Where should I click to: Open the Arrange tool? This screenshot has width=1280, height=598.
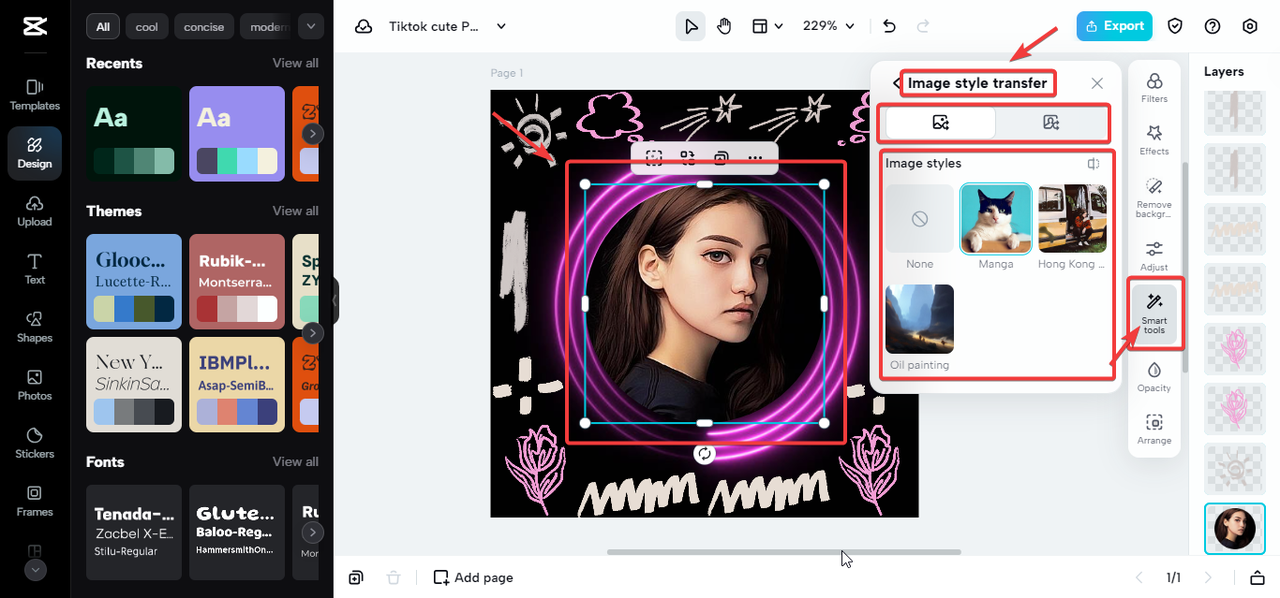1154,429
